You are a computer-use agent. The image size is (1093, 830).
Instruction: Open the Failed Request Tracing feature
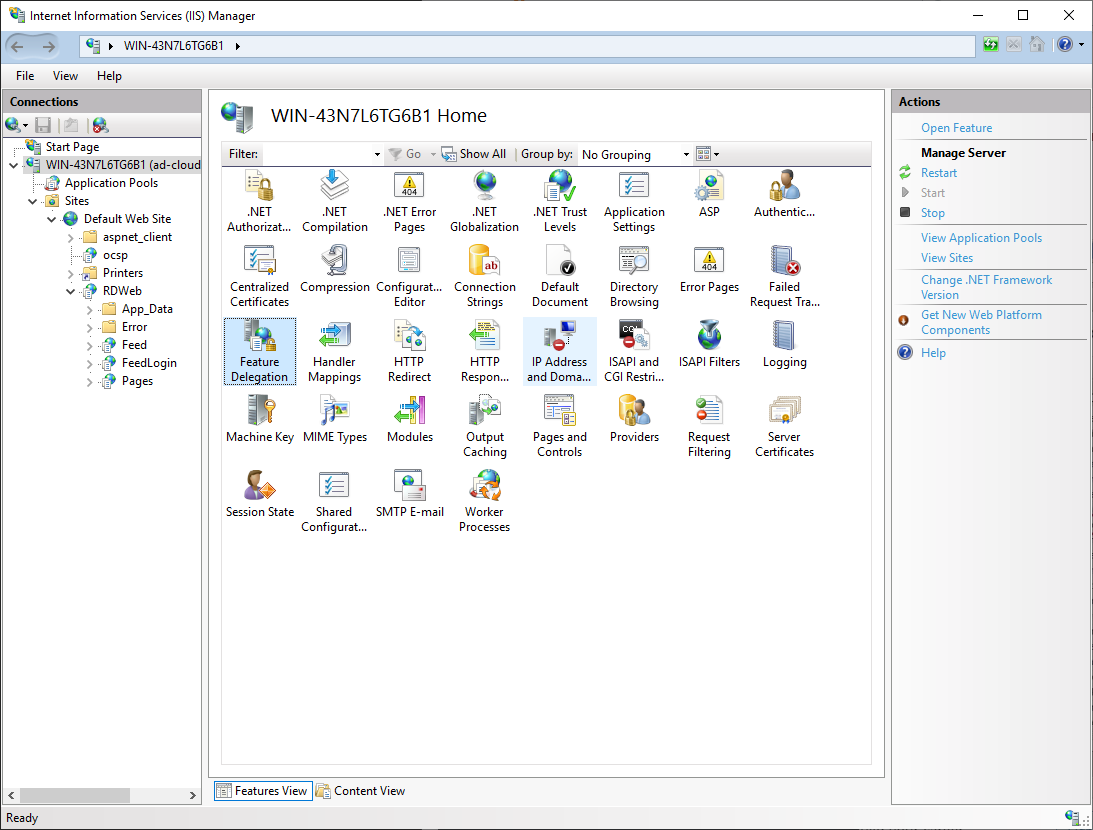point(784,276)
